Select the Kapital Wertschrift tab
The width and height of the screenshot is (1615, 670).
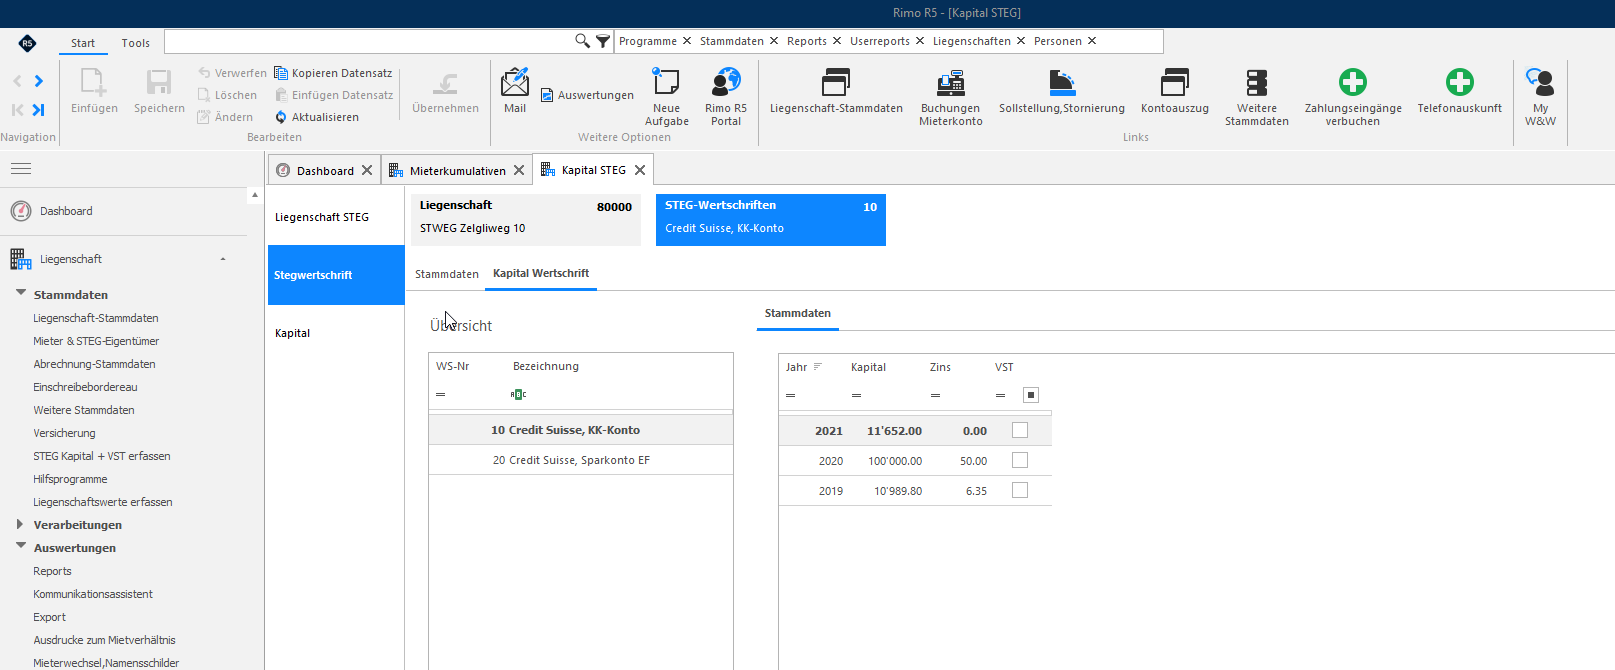coord(541,273)
